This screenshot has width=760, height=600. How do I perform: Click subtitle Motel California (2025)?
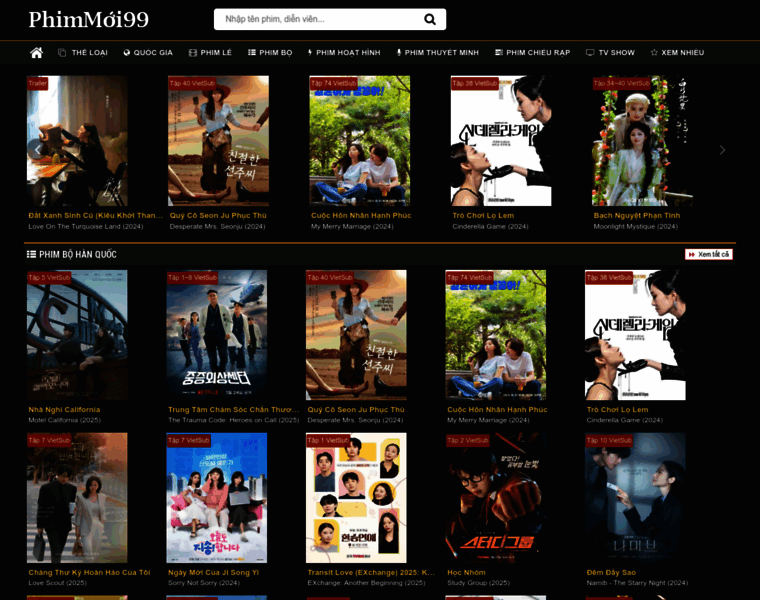click(x=64, y=420)
